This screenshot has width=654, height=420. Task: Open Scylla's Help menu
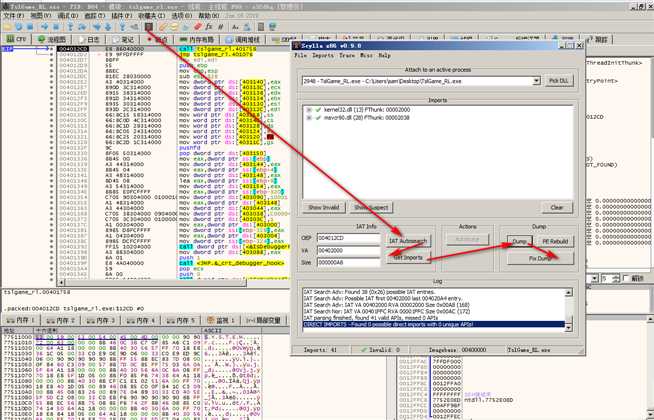click(384, 55)
